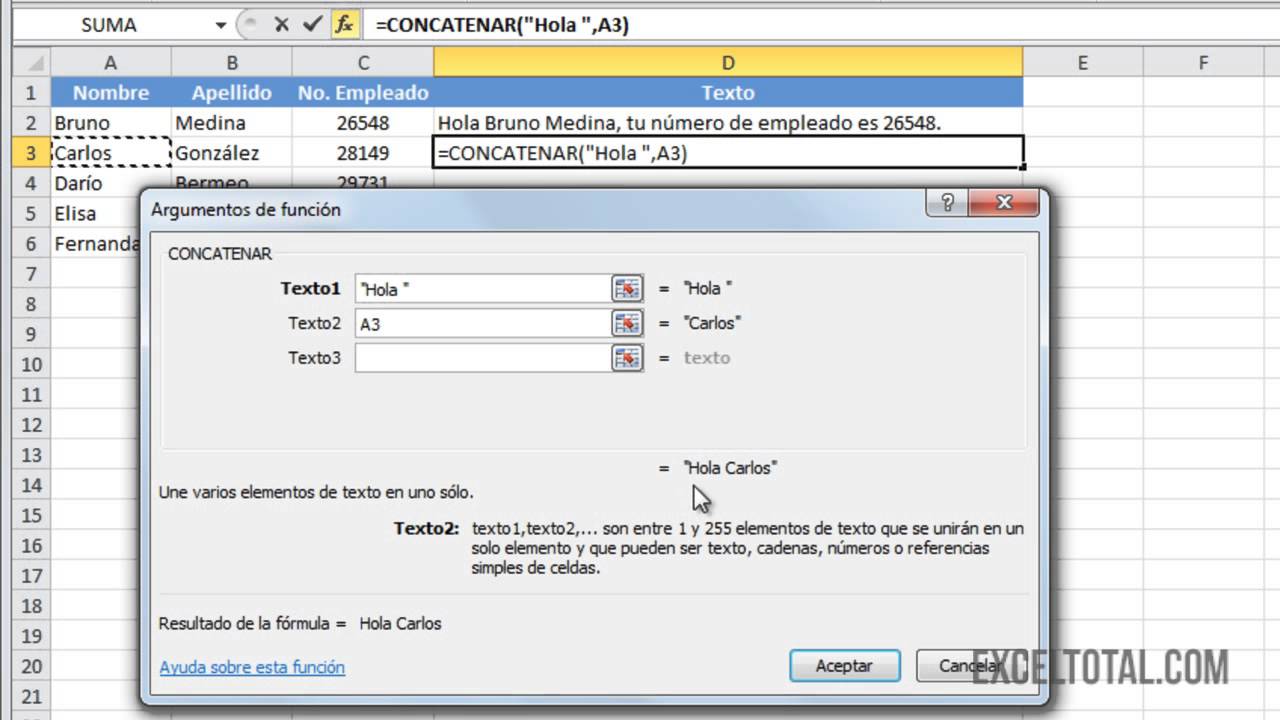Collapse dialog using Texto3 range selector icon
Viewport: 1280px width, 720px height.
pos(627,358)
